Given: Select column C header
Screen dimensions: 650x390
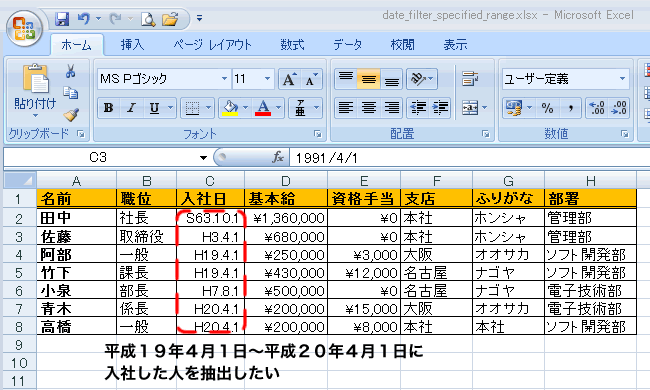Looking at the screenshot, I should [210, 181].
